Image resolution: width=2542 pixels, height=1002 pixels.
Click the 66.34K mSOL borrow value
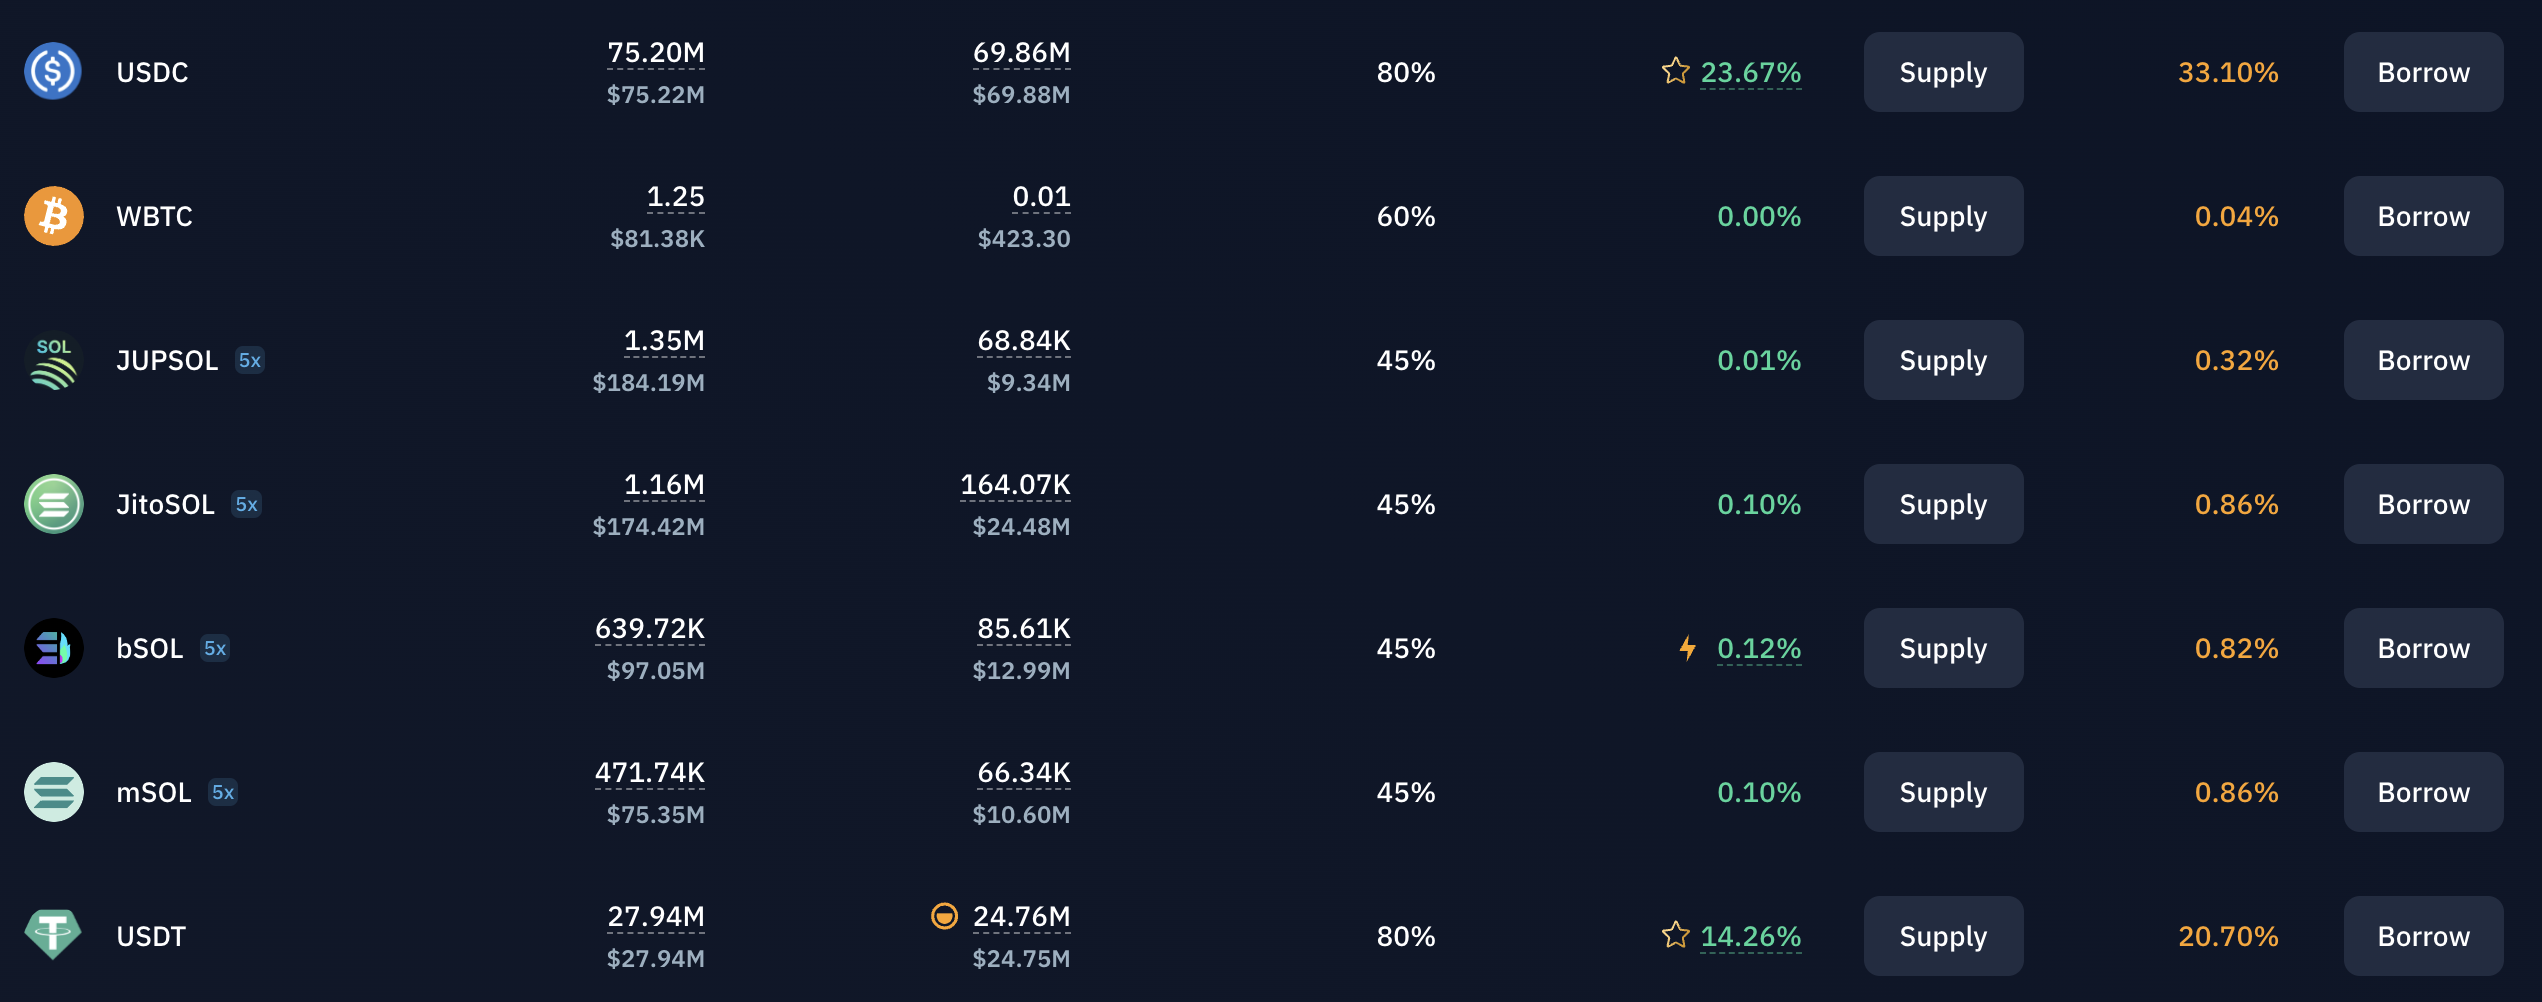click(1024, 772)
